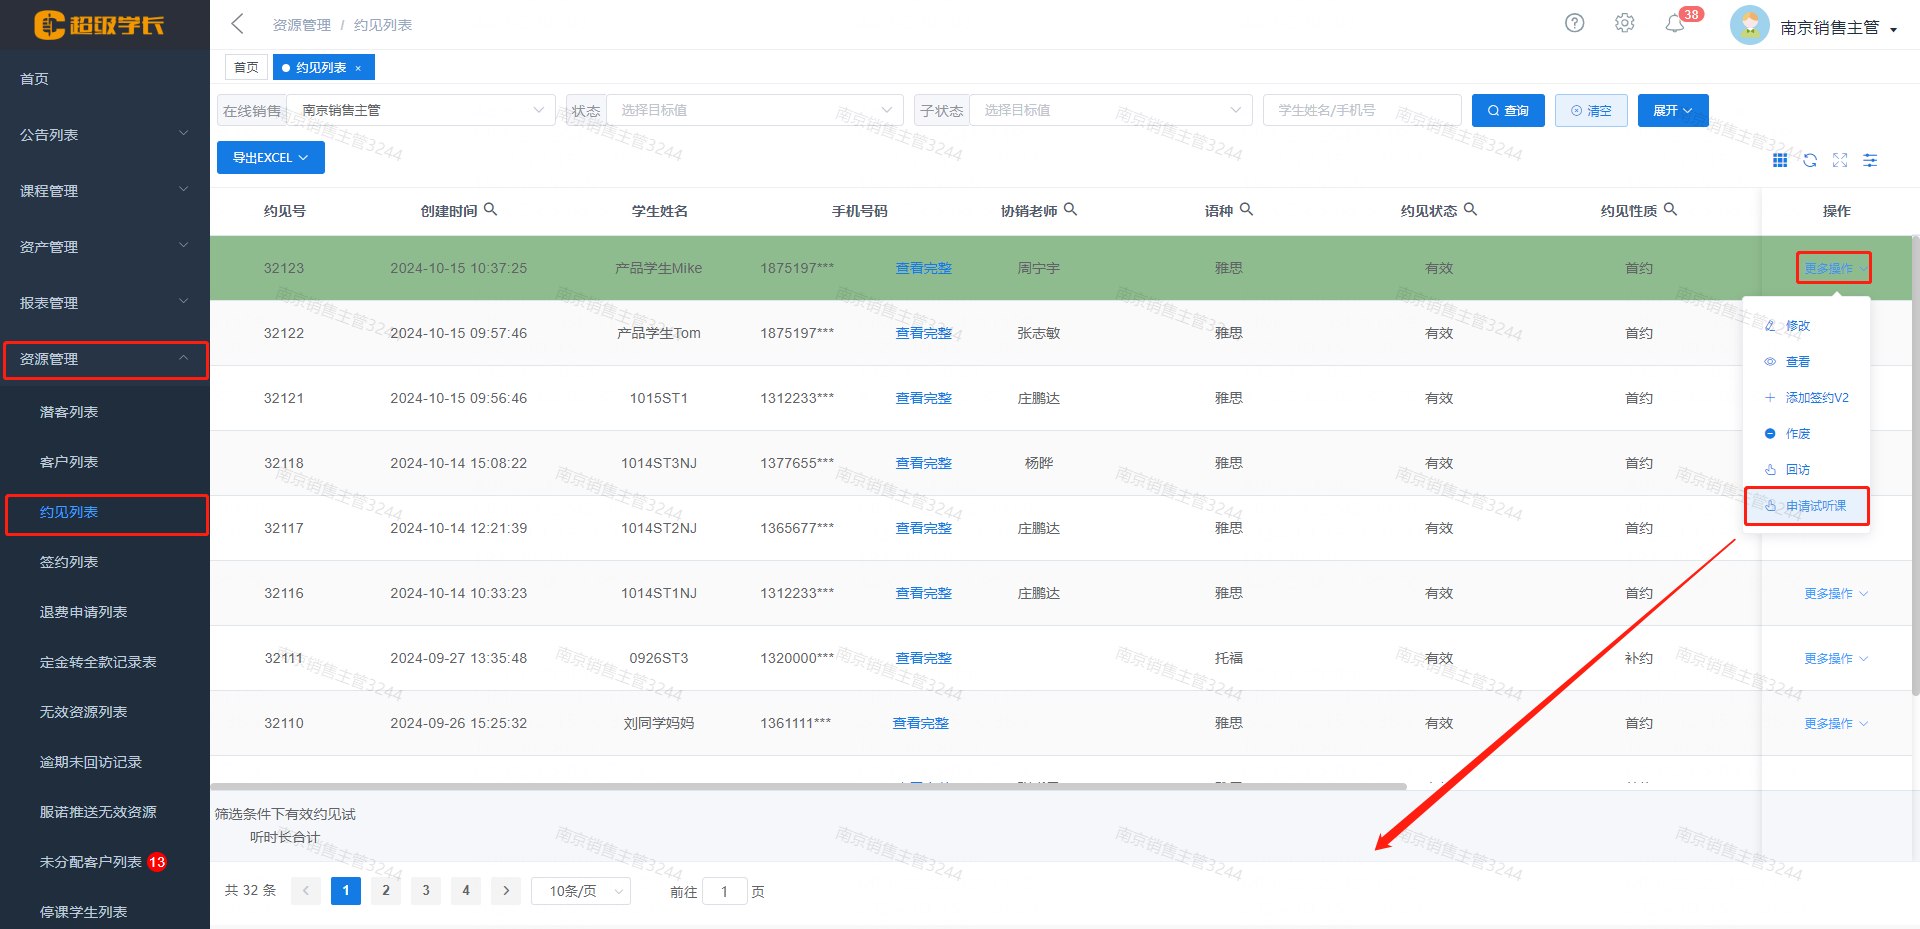Open 查看完整 link for 产品学生Mike
Viewport: 1920px width, 929px height.
[923, 267]
